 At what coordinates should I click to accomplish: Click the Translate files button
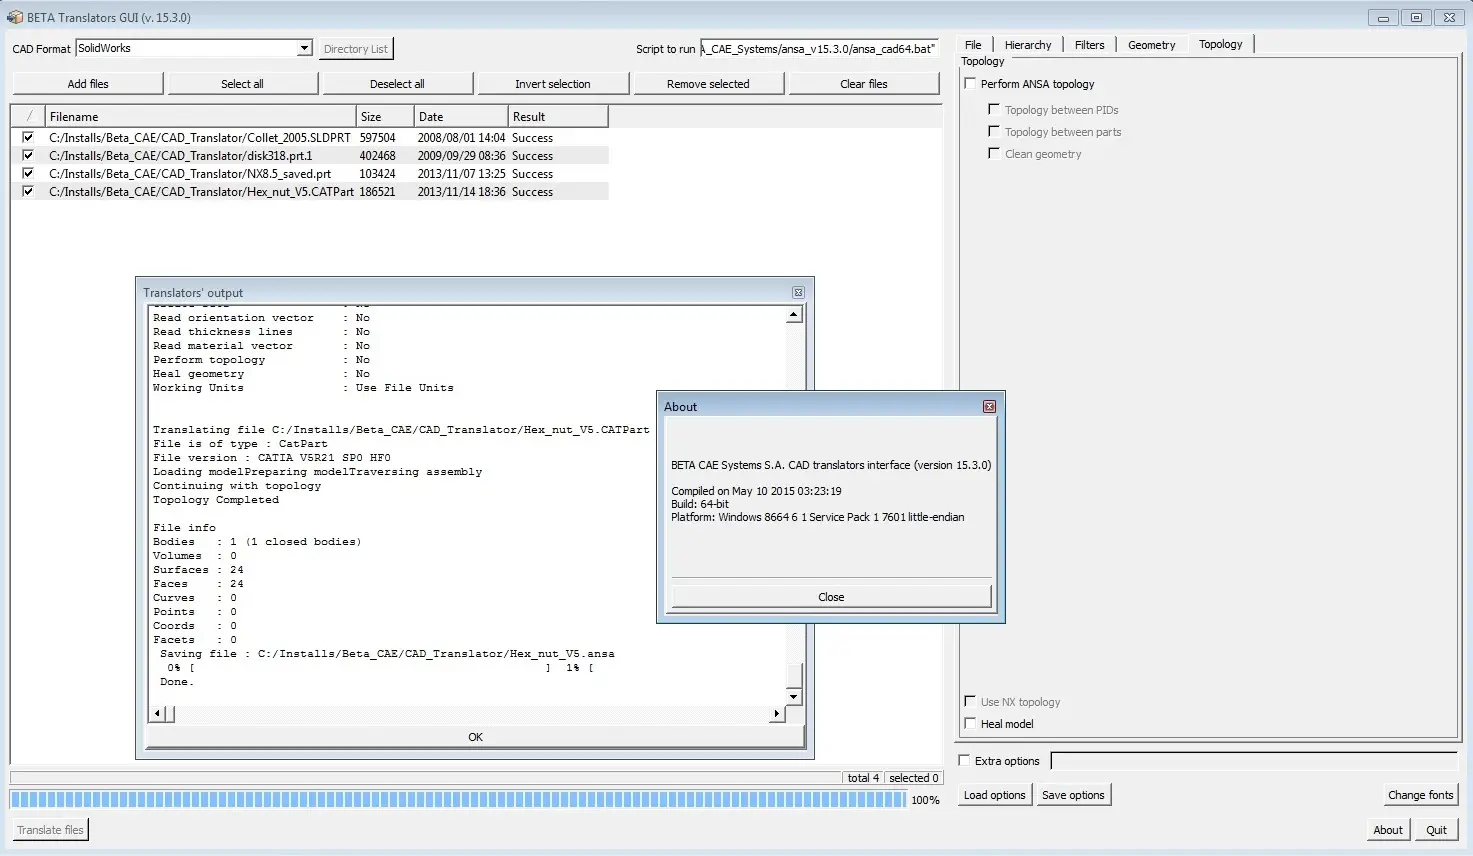pyautogui.click(x=50, y=830)
